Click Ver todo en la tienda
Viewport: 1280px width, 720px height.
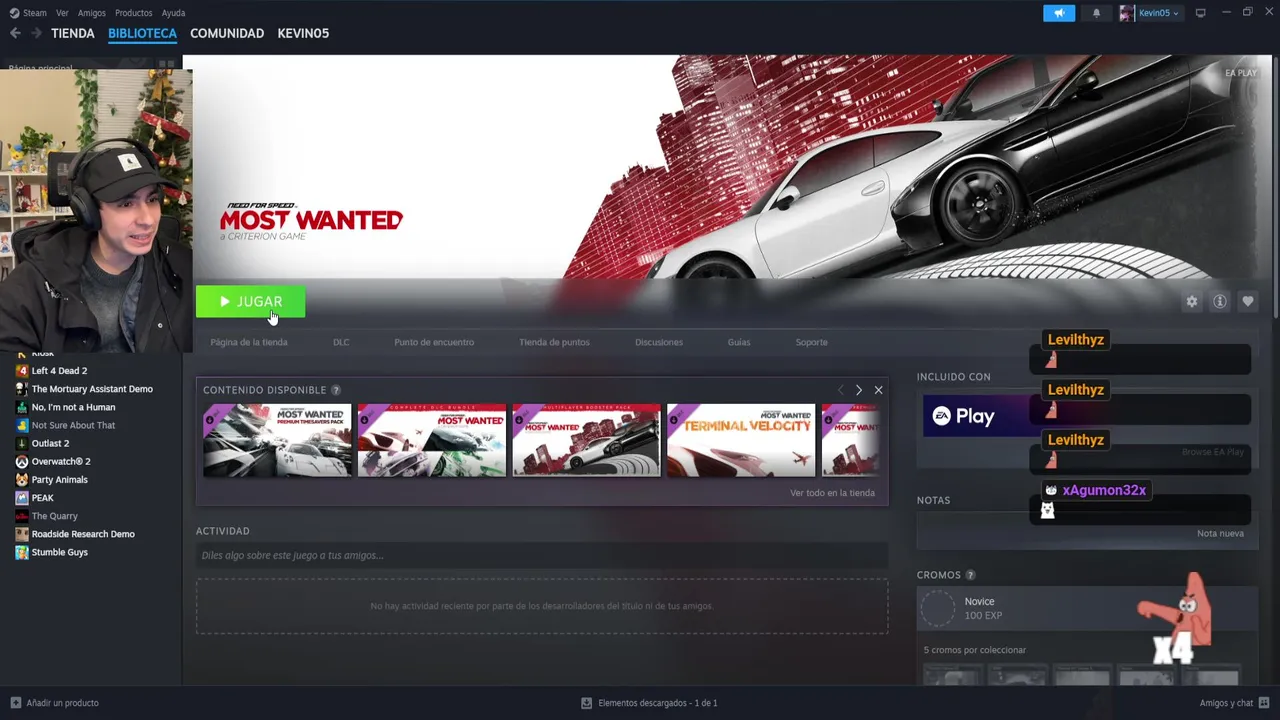point(832,493)
